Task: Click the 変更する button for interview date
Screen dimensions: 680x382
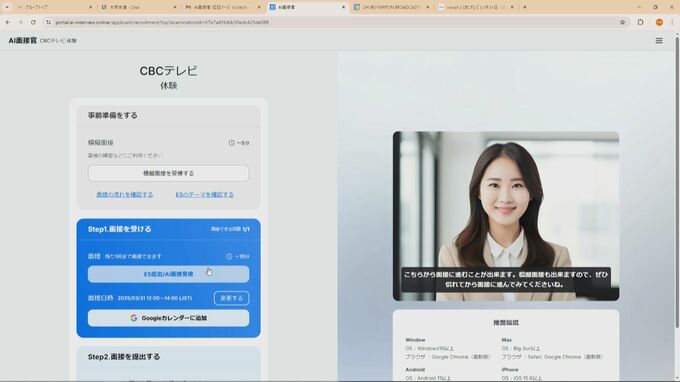Action: tap(231, 298)
